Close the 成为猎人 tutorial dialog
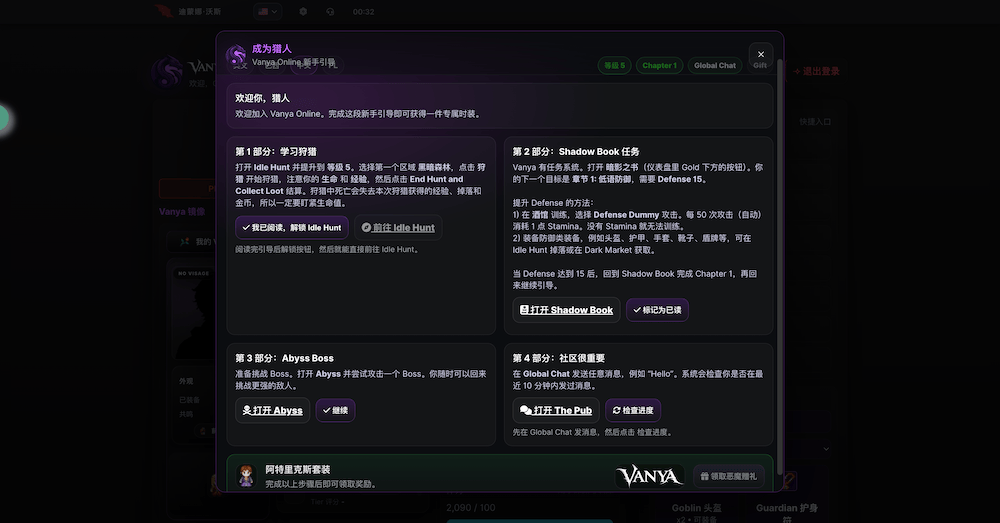1000x523 pixels. (760, 55)
